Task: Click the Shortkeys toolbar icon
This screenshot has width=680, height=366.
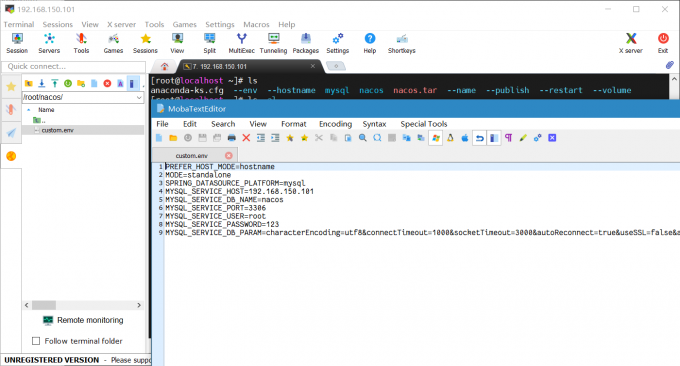Action: pos(402,43)
